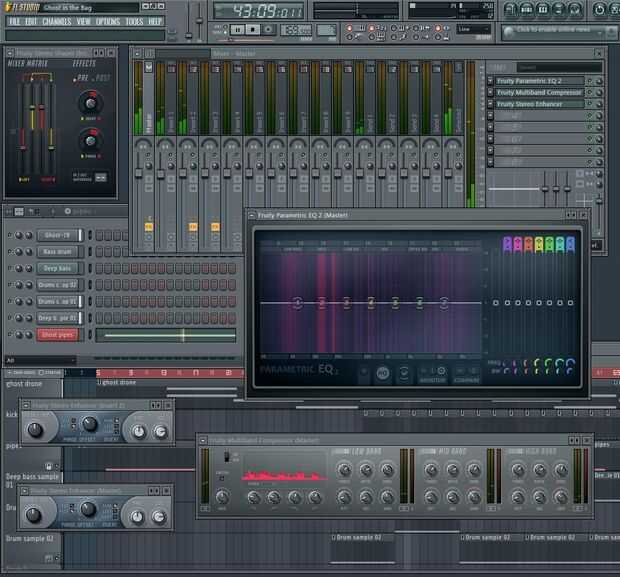Click the master fader handle in mixer
Image resolution: width=620 pixels, height=577 pixels.
tap(138, 173)
